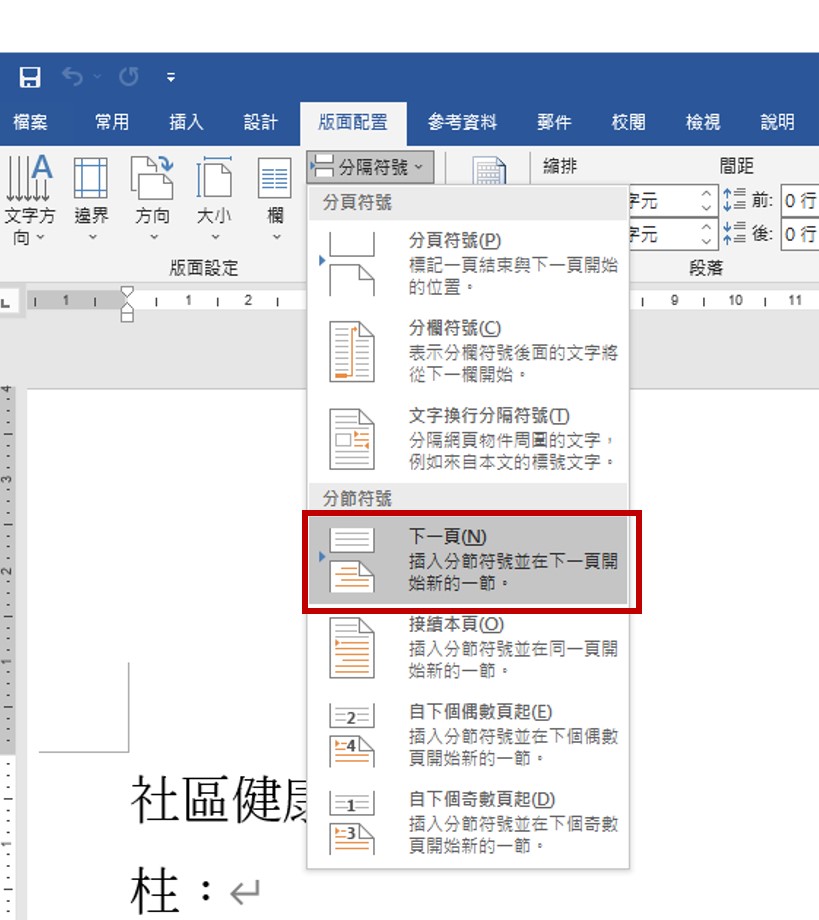Choose 文字換行分隔符號(T) text wrapping break
Screen dimensions: 819x920
[x=468, y=439]
